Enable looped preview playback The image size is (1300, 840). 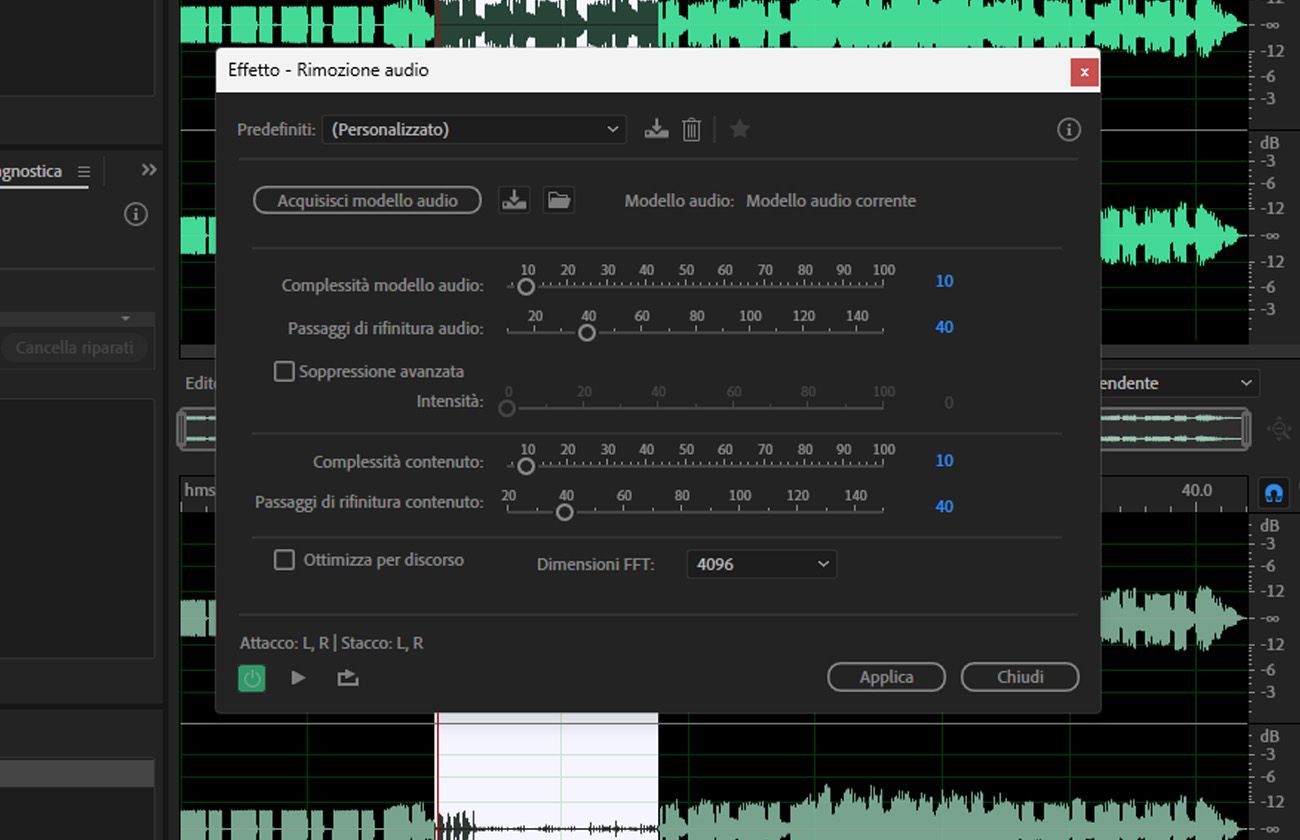pyautogui.click(x=346, y=677)
